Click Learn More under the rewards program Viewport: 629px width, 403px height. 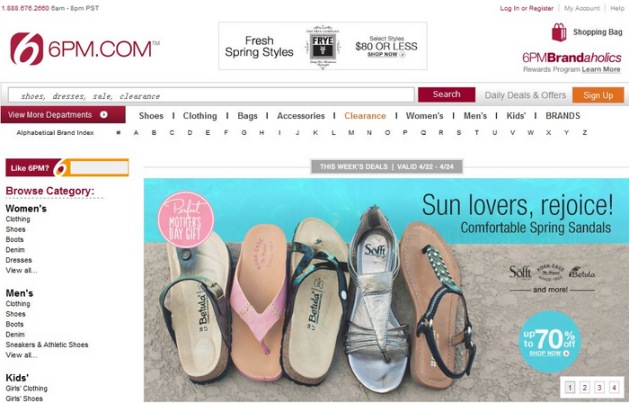tap(601, 69)
